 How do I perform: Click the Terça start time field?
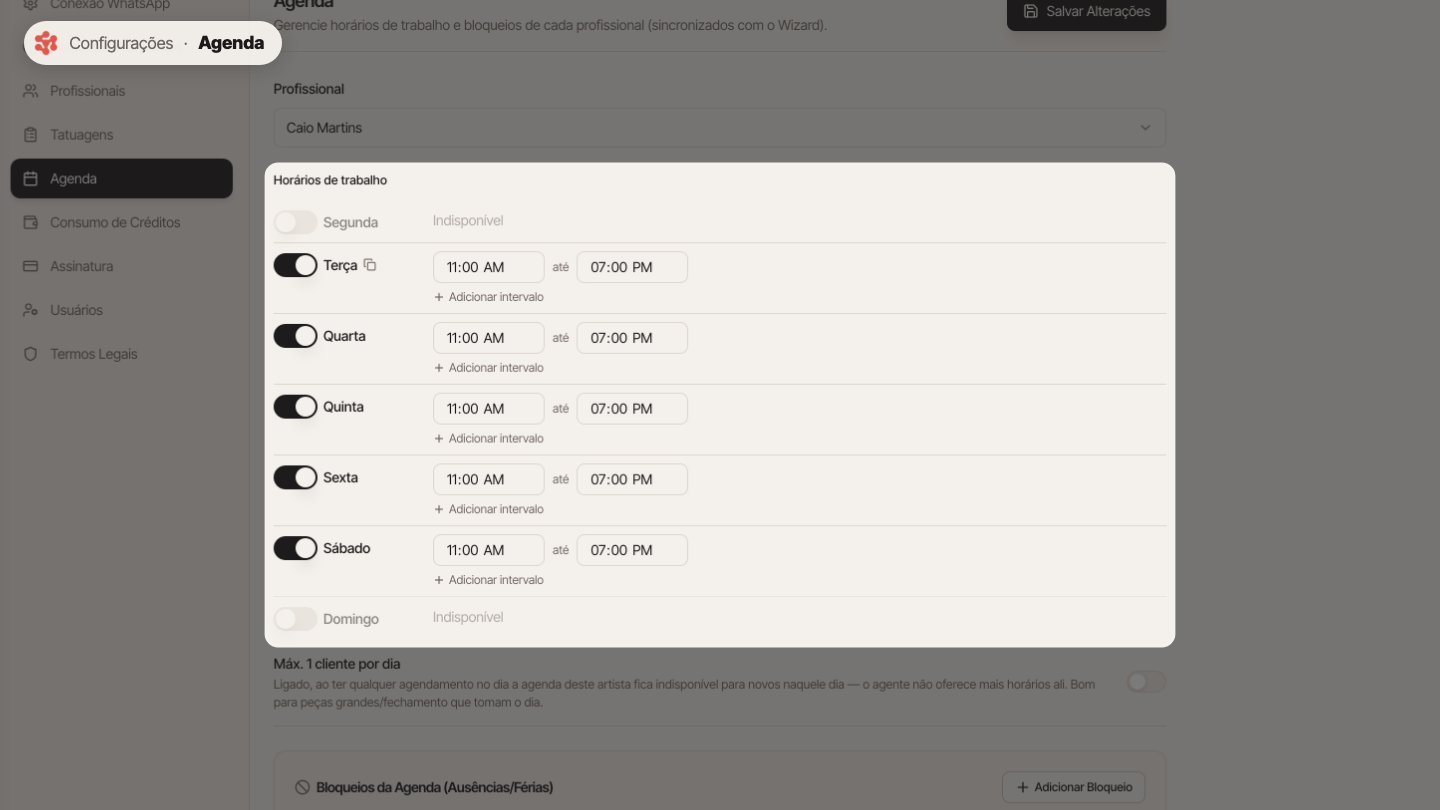tap(489, 267)
